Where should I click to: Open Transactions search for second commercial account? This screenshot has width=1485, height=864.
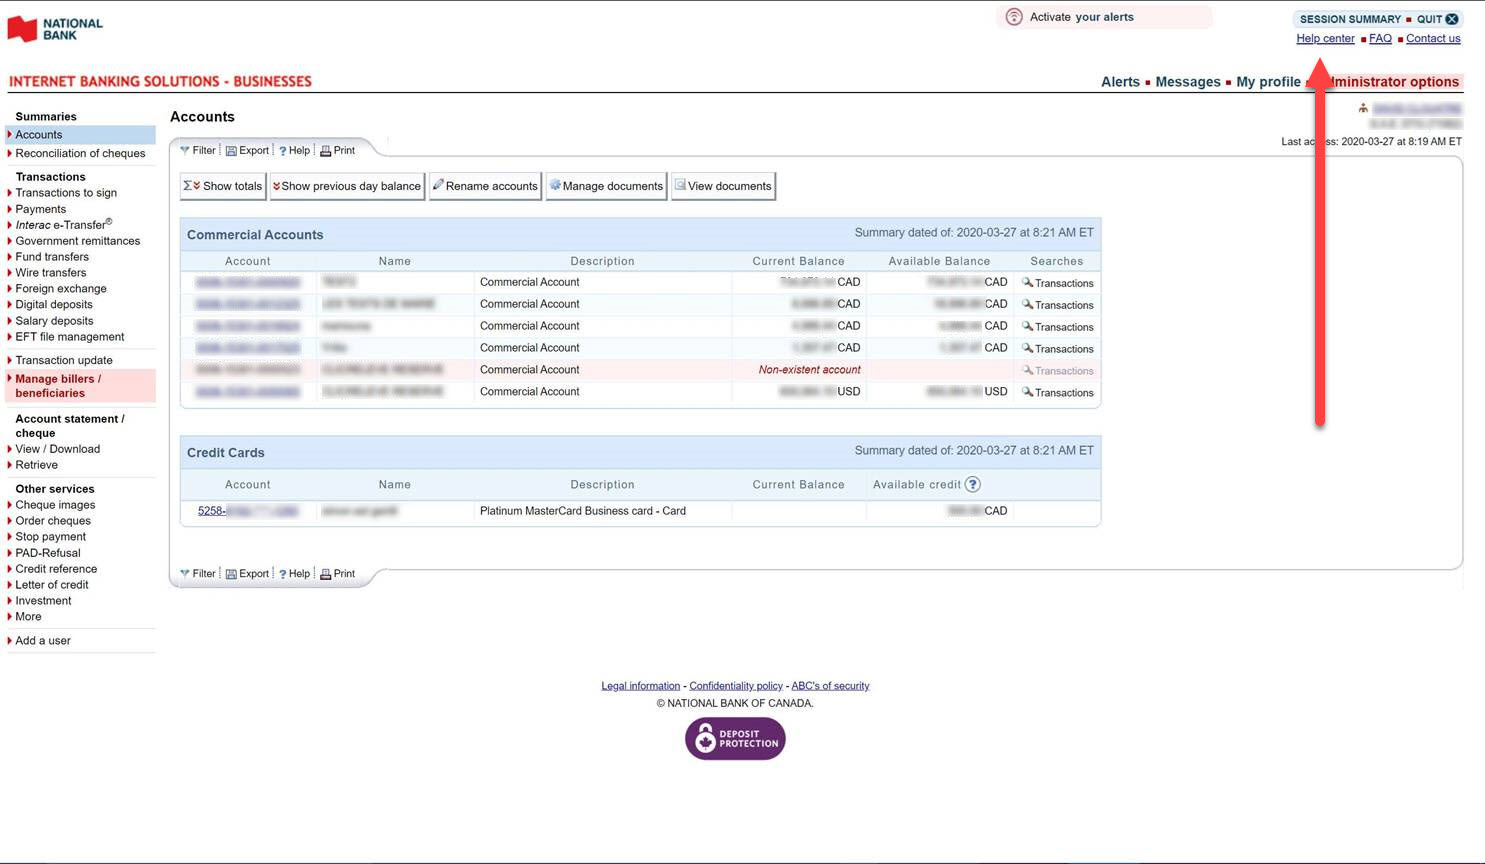[1058, 305]
